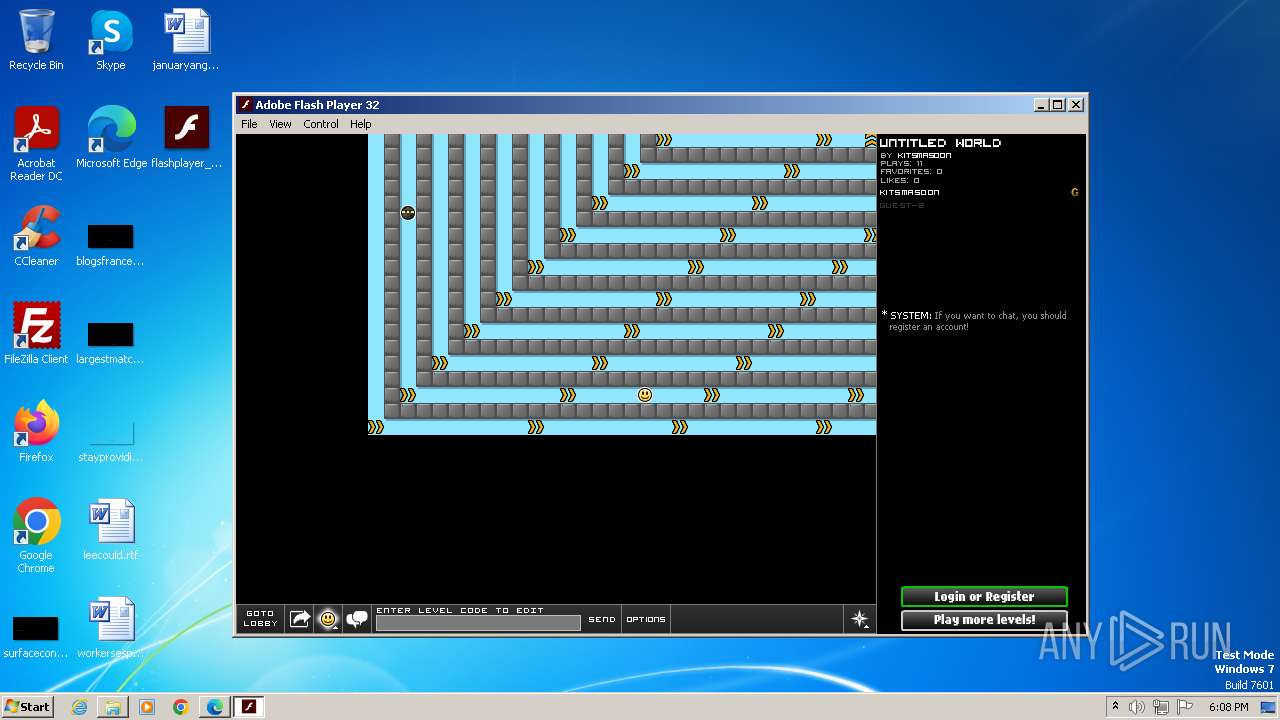1280x720 pixels.
Task: Click Windows Media Player taskbar icon
Action: tap(147, 707)
